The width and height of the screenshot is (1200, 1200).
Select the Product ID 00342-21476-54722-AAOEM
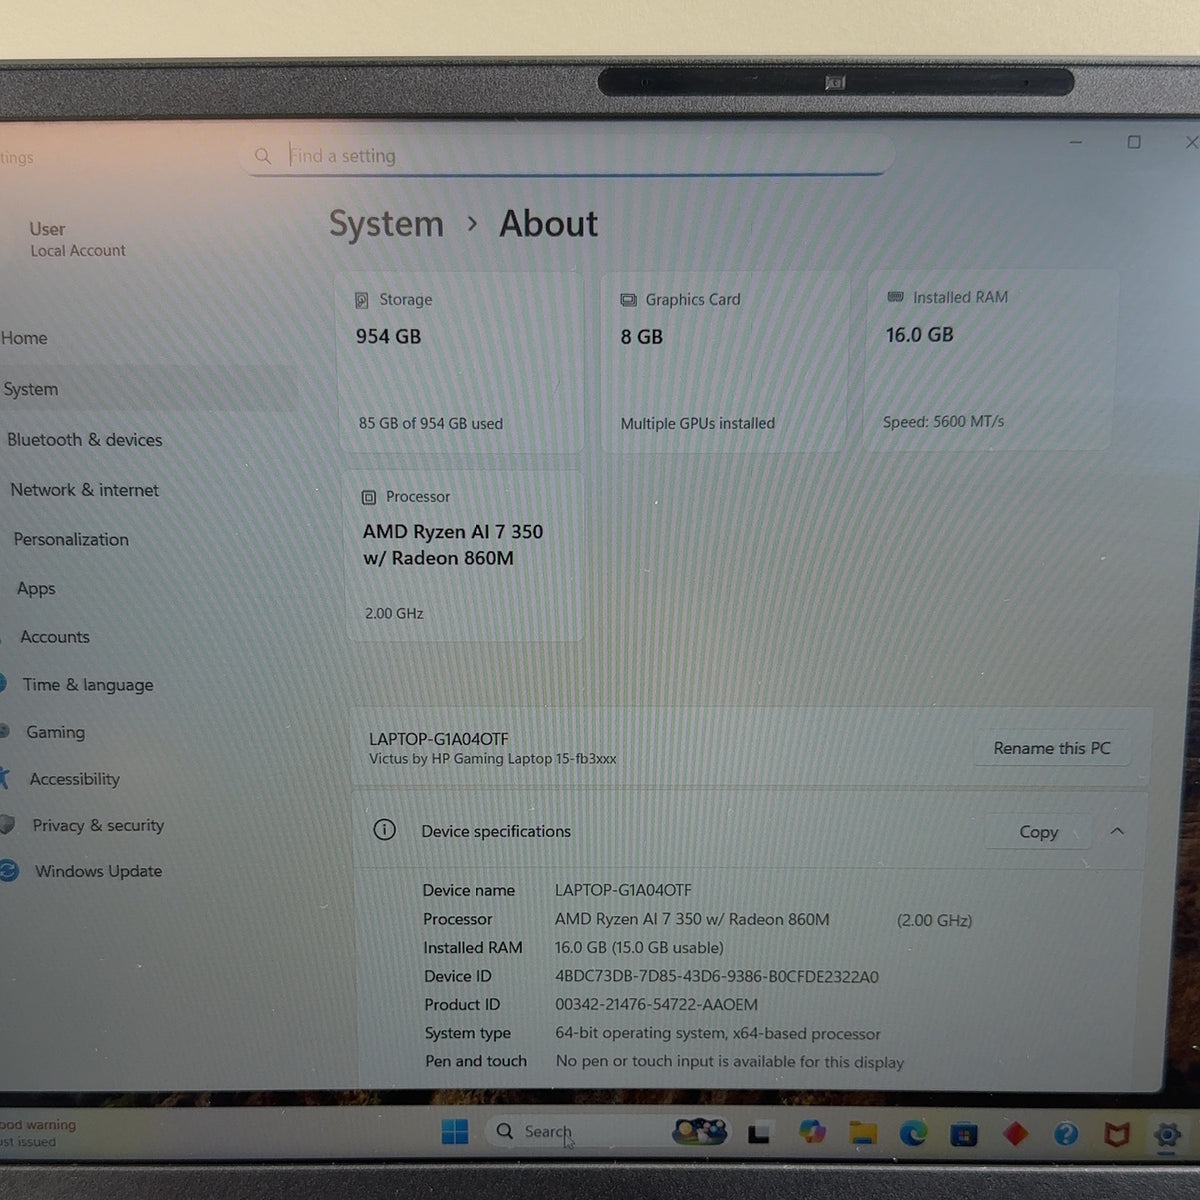click(x=656, y=1005)
